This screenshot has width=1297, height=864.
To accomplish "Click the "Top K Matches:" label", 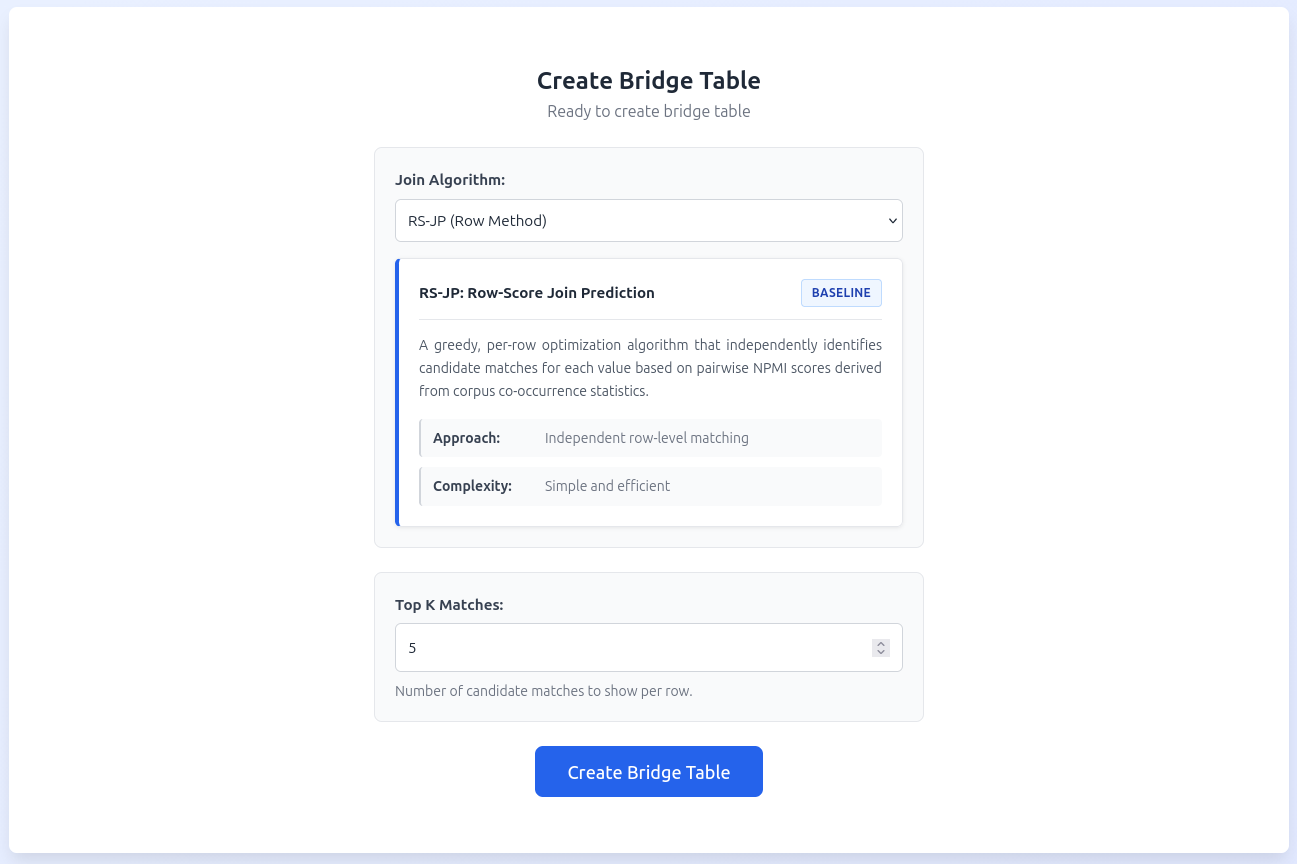I will [x=449, y=605].
